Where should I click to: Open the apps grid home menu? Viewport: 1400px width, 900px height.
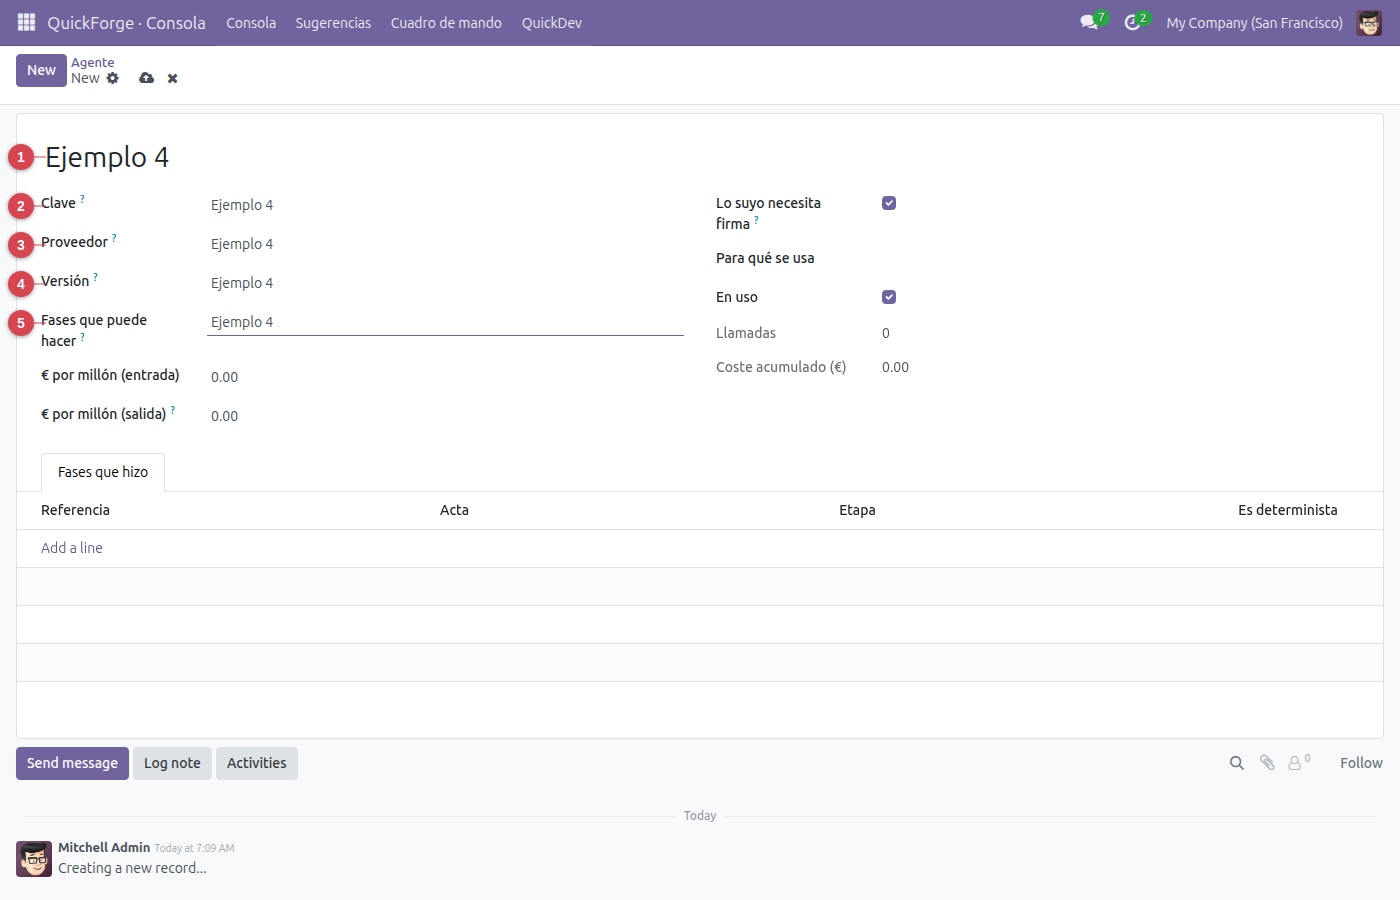[x=26, y=22]
